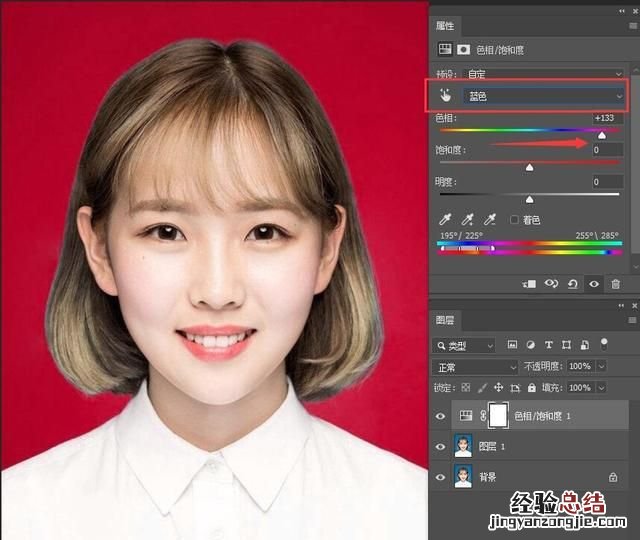This screenshot has height=540, width=640.
Task: Click the reset adjustment defaults icon
Action: [572, 284]
